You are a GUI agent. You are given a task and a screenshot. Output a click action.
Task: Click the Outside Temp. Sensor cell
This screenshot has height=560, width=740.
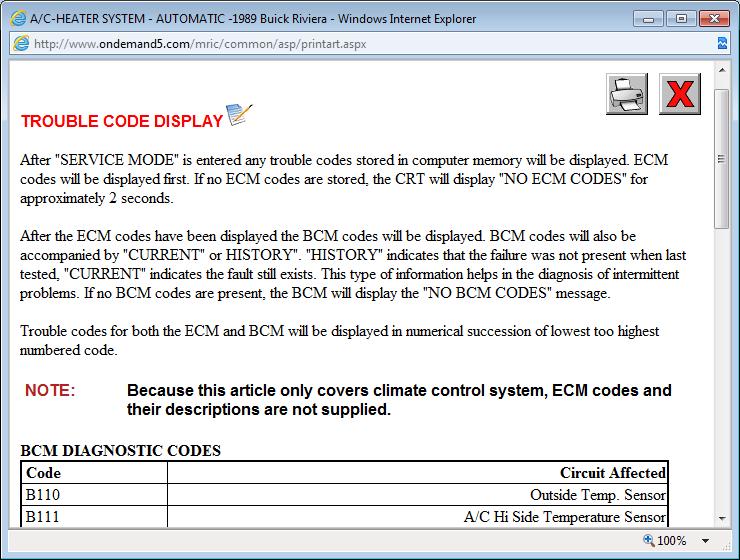pyautogui.click(x=418, y=495)
